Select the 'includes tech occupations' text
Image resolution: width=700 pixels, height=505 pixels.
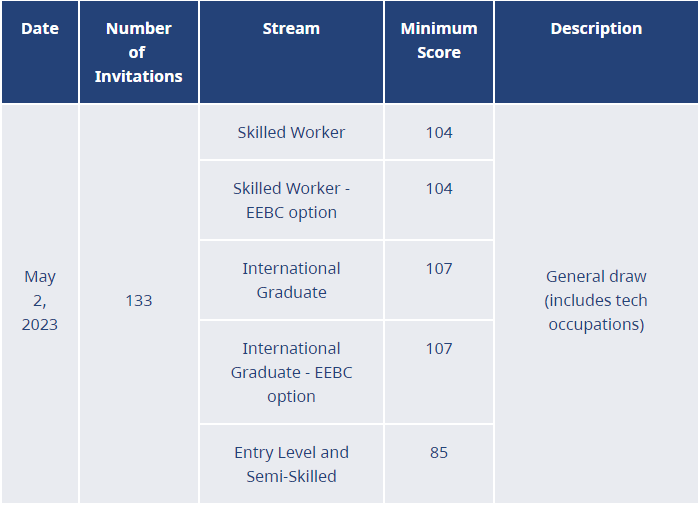coord(596,312)
